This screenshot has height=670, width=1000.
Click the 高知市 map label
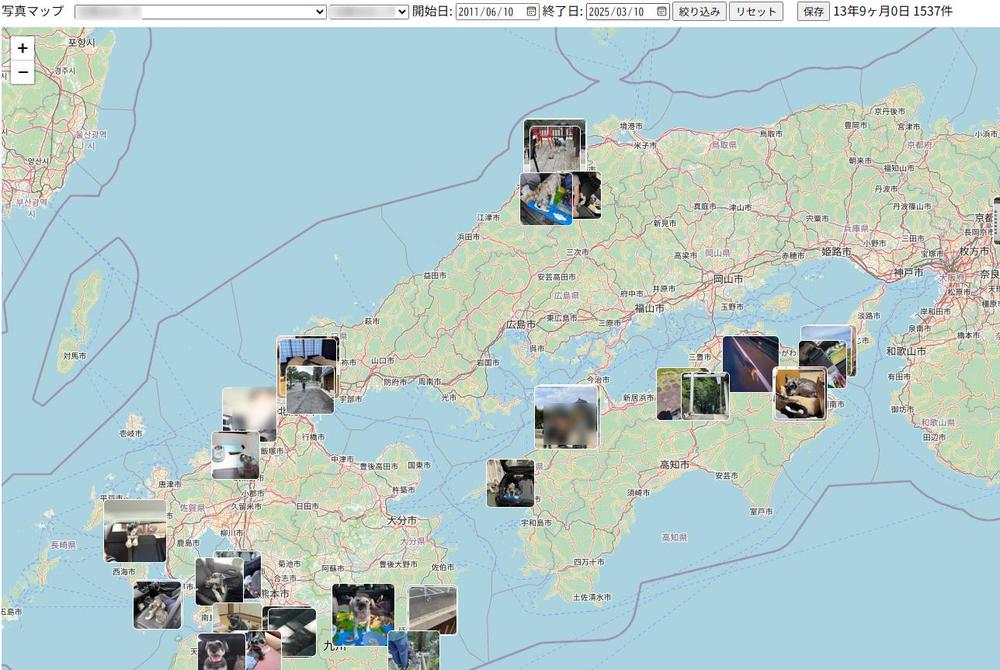click(674, 465)
